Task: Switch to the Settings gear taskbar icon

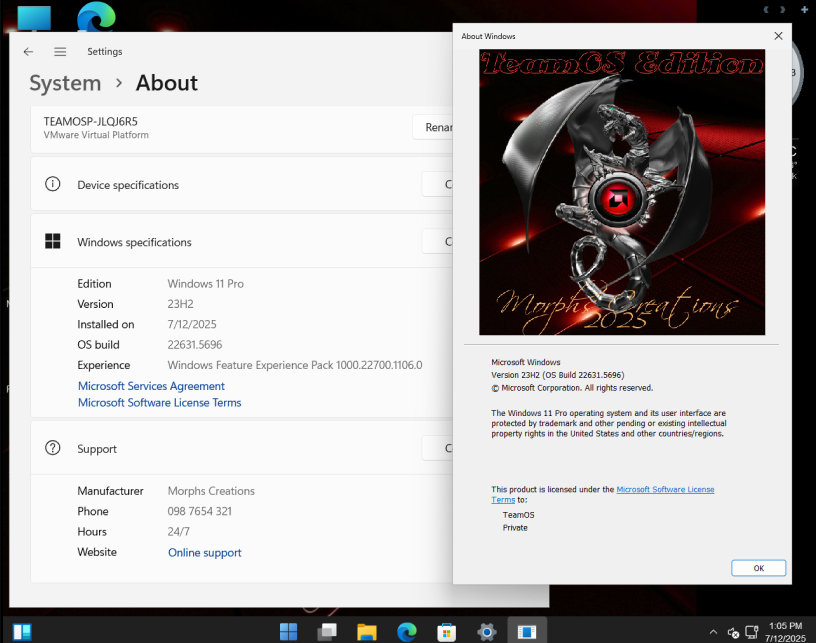Action: click(487, 632)
